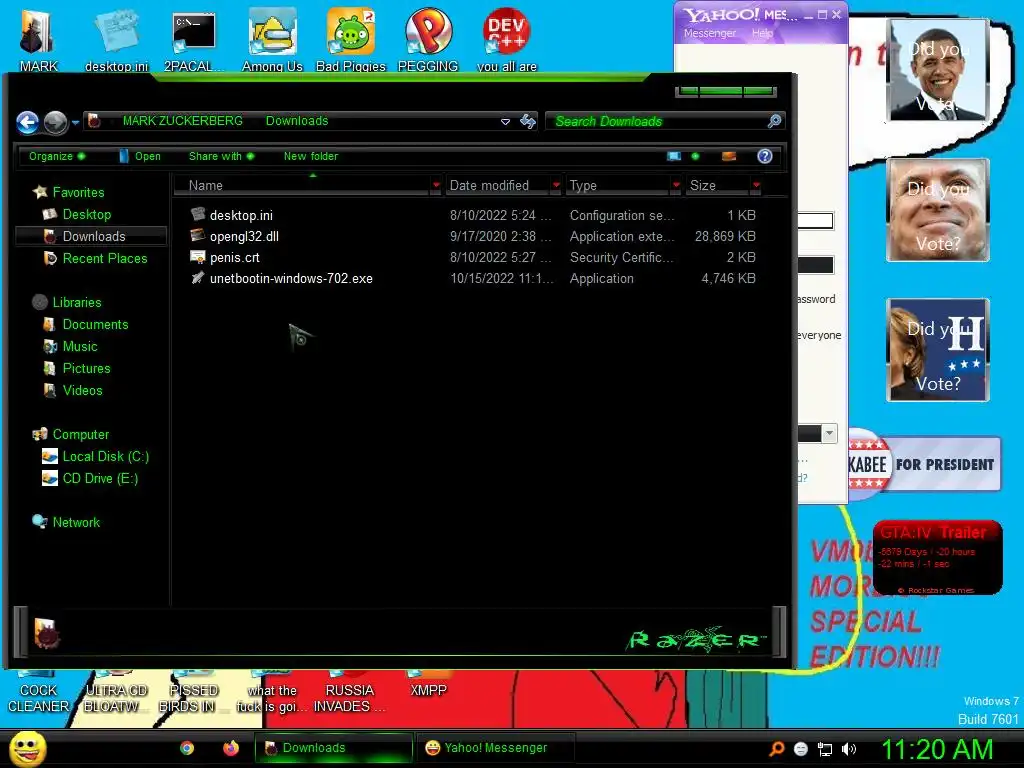Open the 2PACAL command prompt shortcut
Screen dimensions: 1024x768
click(x=194, y=39)
